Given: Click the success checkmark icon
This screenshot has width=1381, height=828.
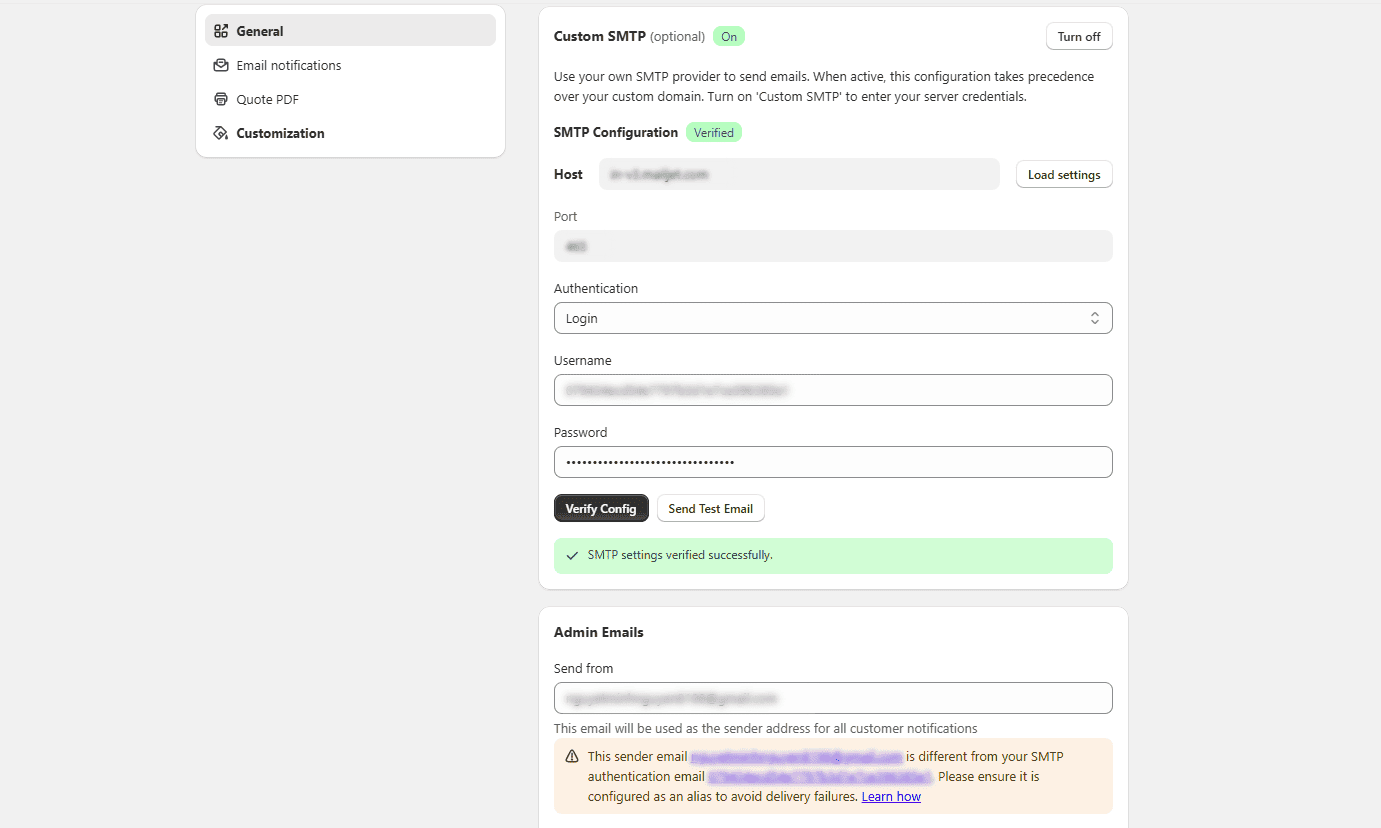Looking at the screenshot, I should click(x=572, y=556).
